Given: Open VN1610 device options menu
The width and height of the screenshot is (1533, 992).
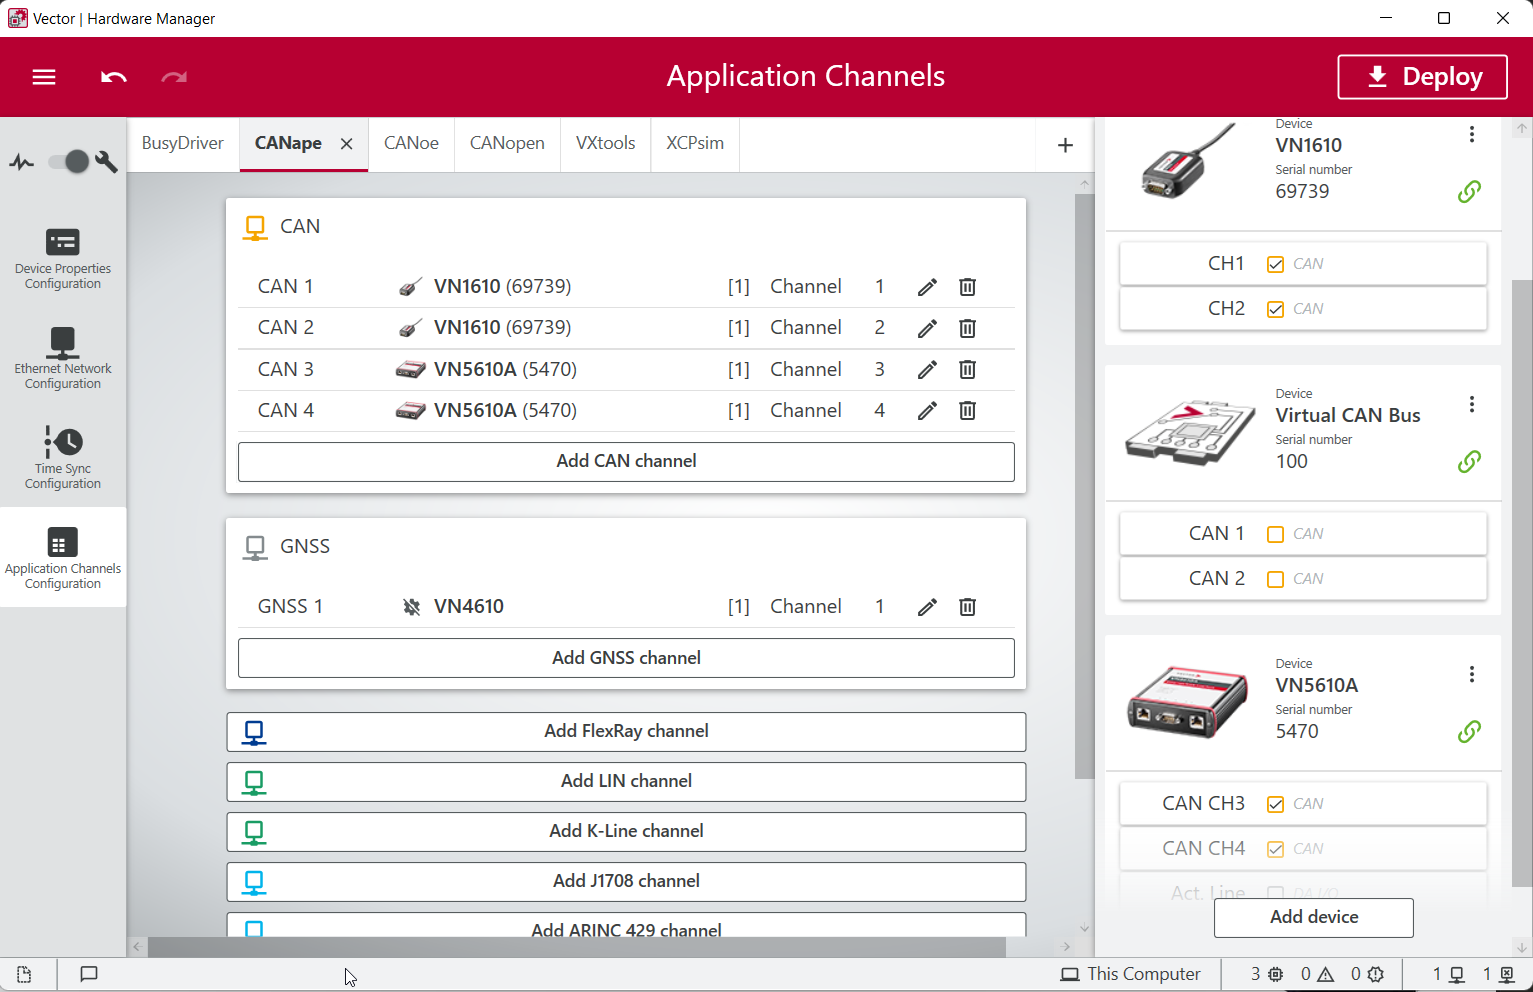Looking at the screenshot, I should 1471,134.
